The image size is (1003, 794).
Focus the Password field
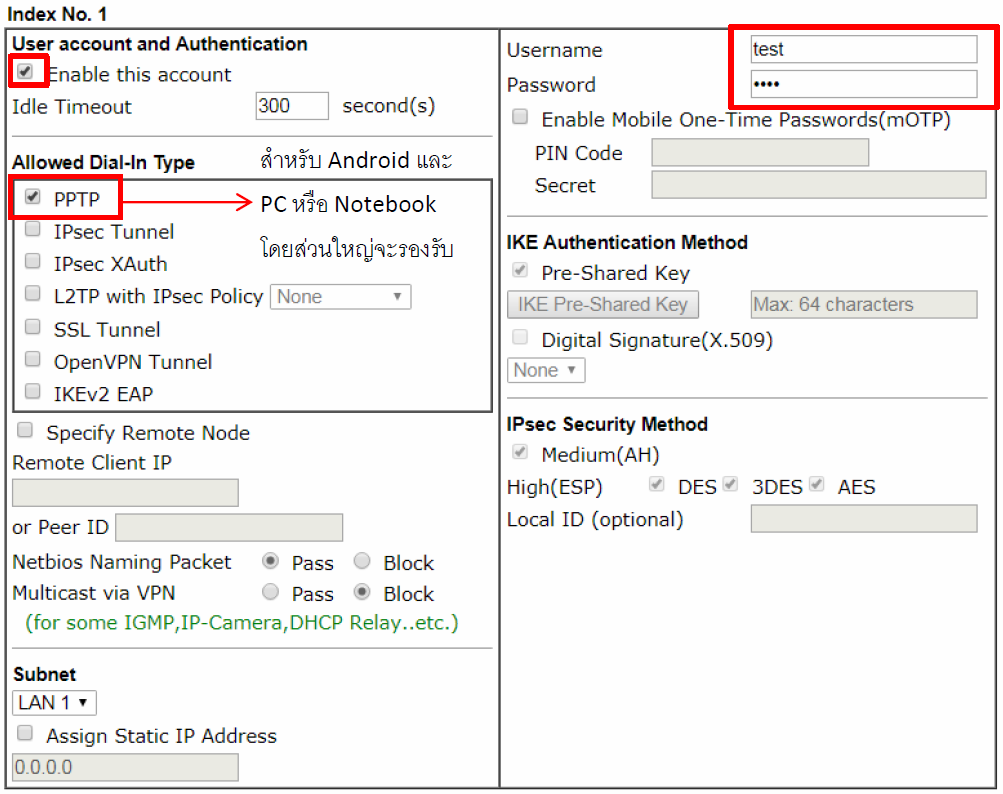[x=863, y=84]
